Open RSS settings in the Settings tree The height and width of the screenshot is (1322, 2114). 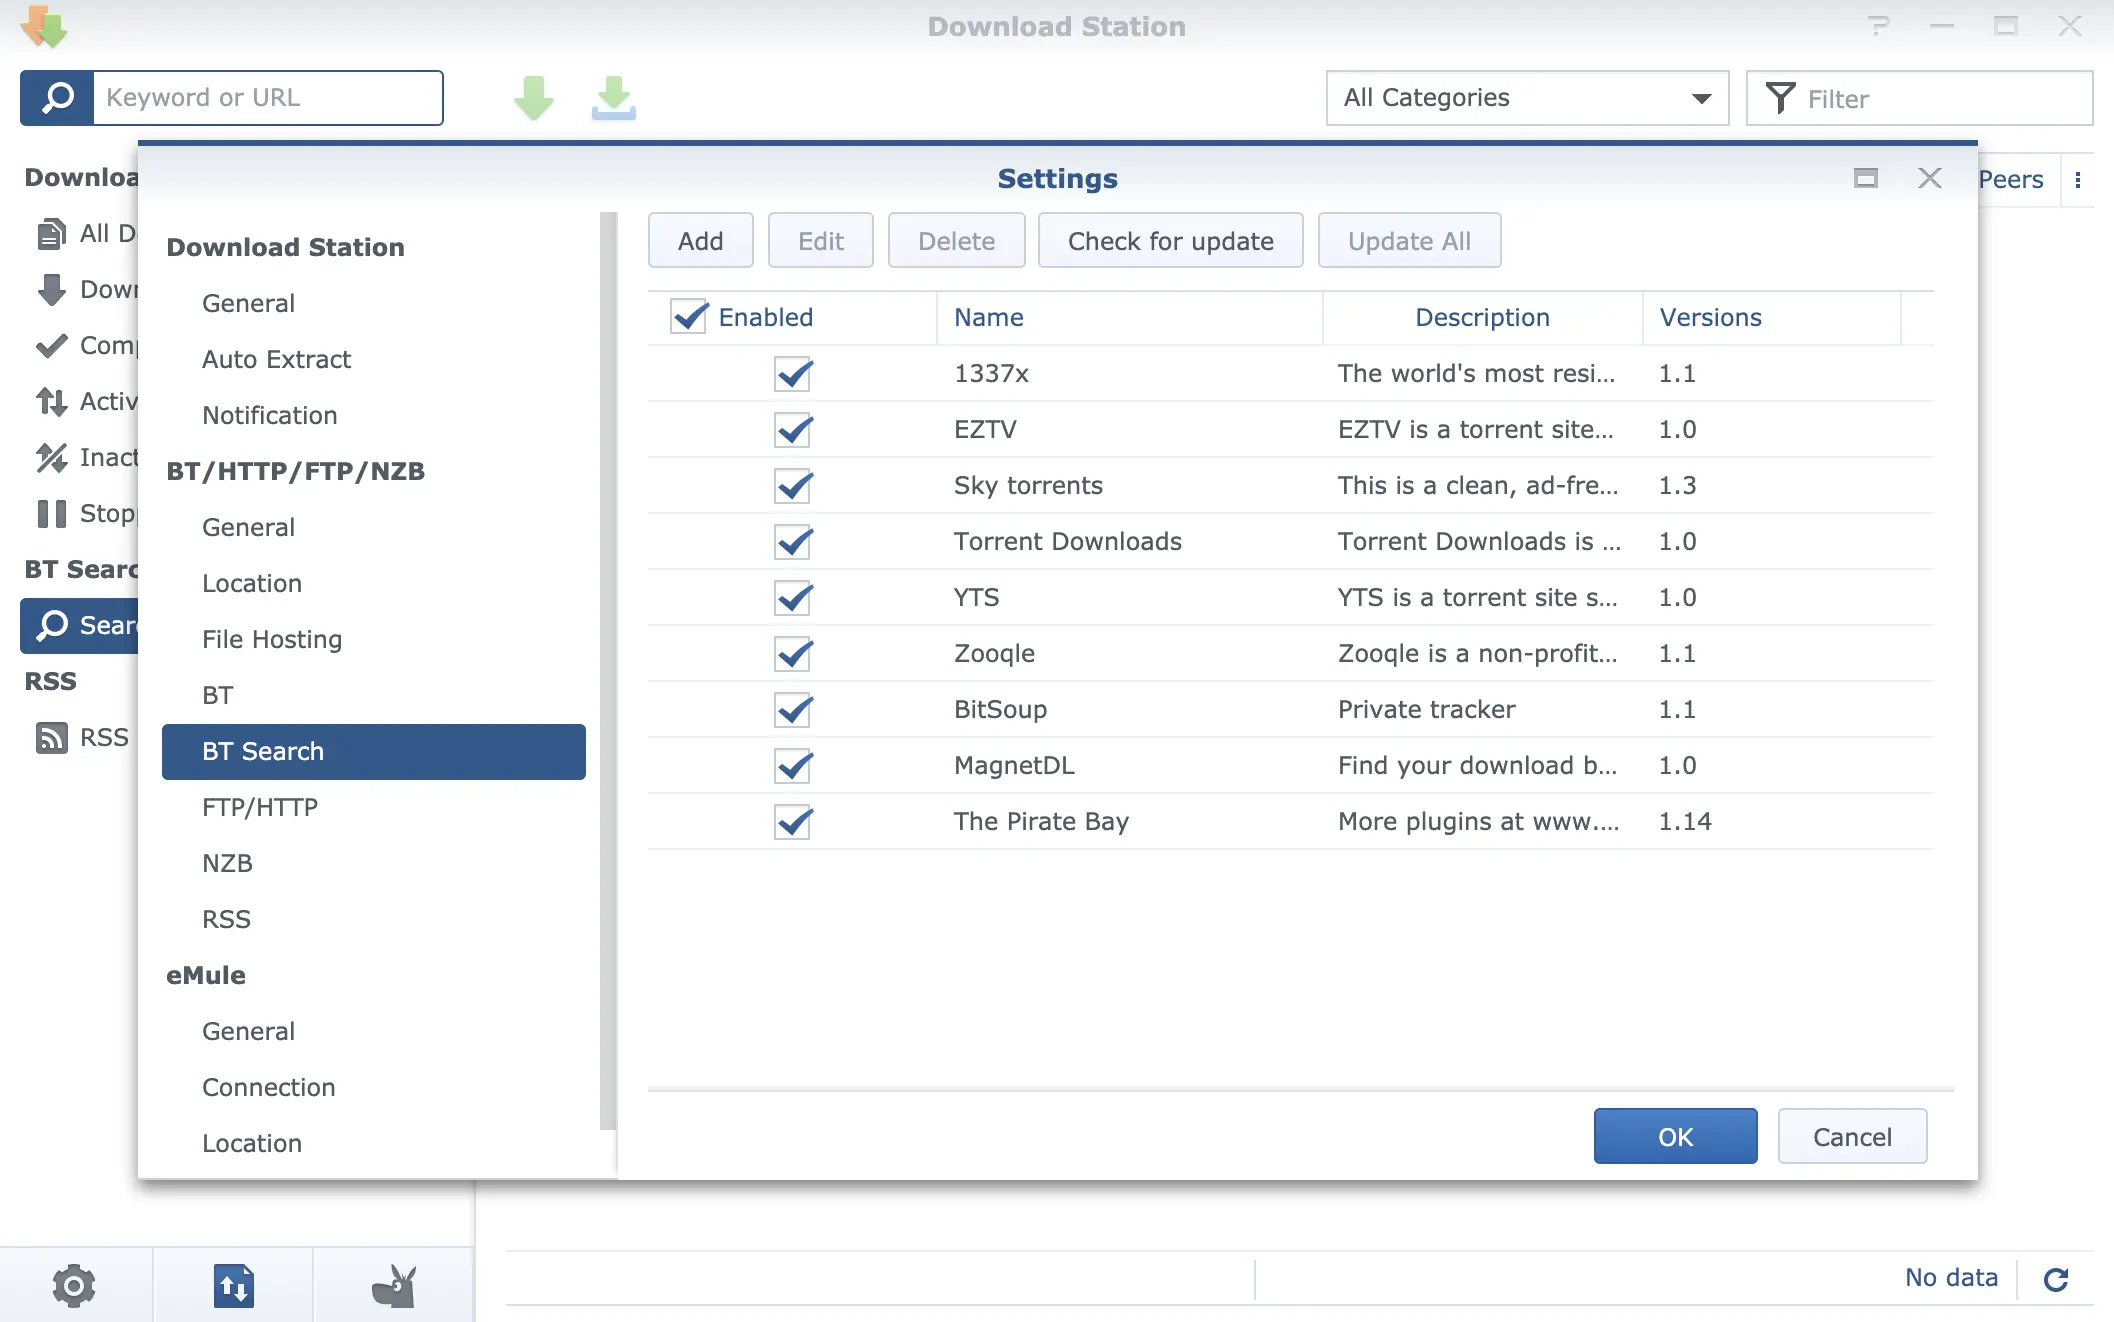click(226, 920)
